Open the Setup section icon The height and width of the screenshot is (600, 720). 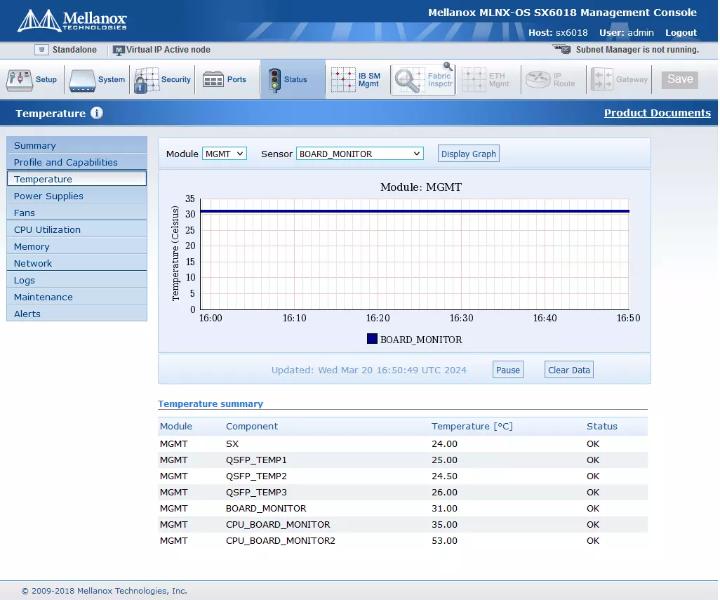coord(19,80)
